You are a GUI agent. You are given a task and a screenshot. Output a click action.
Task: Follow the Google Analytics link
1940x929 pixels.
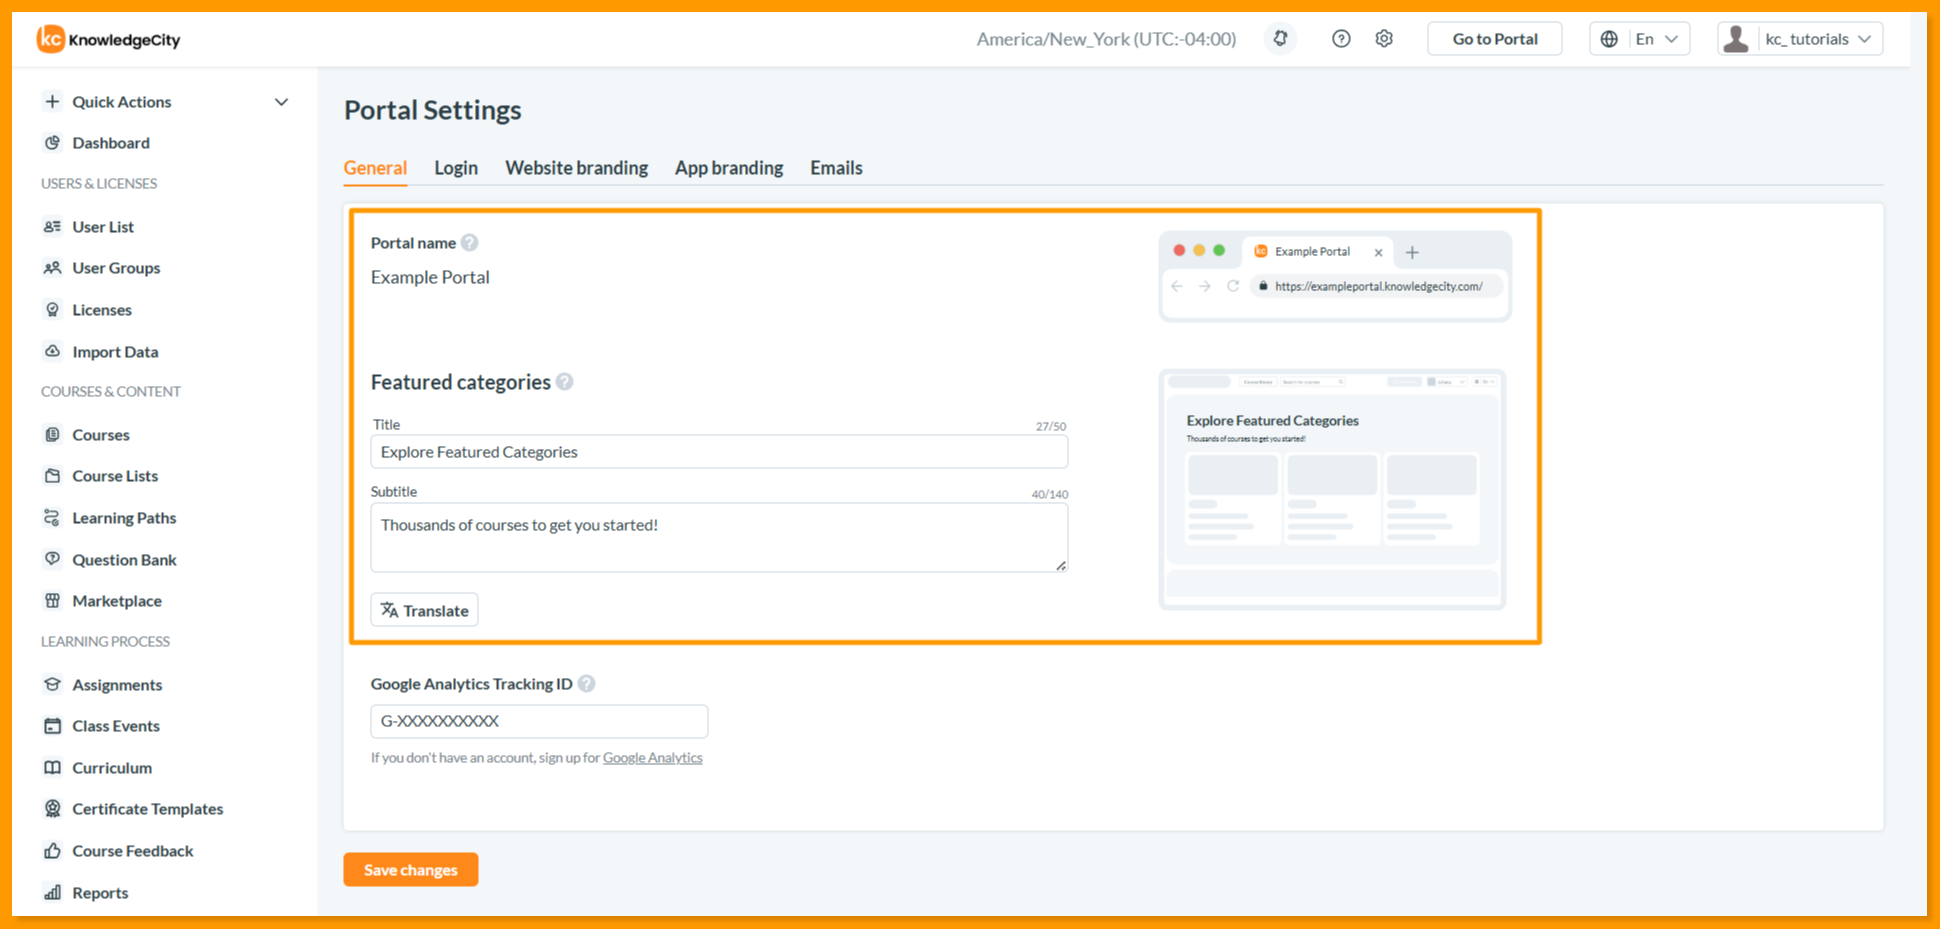pos(653,758)
